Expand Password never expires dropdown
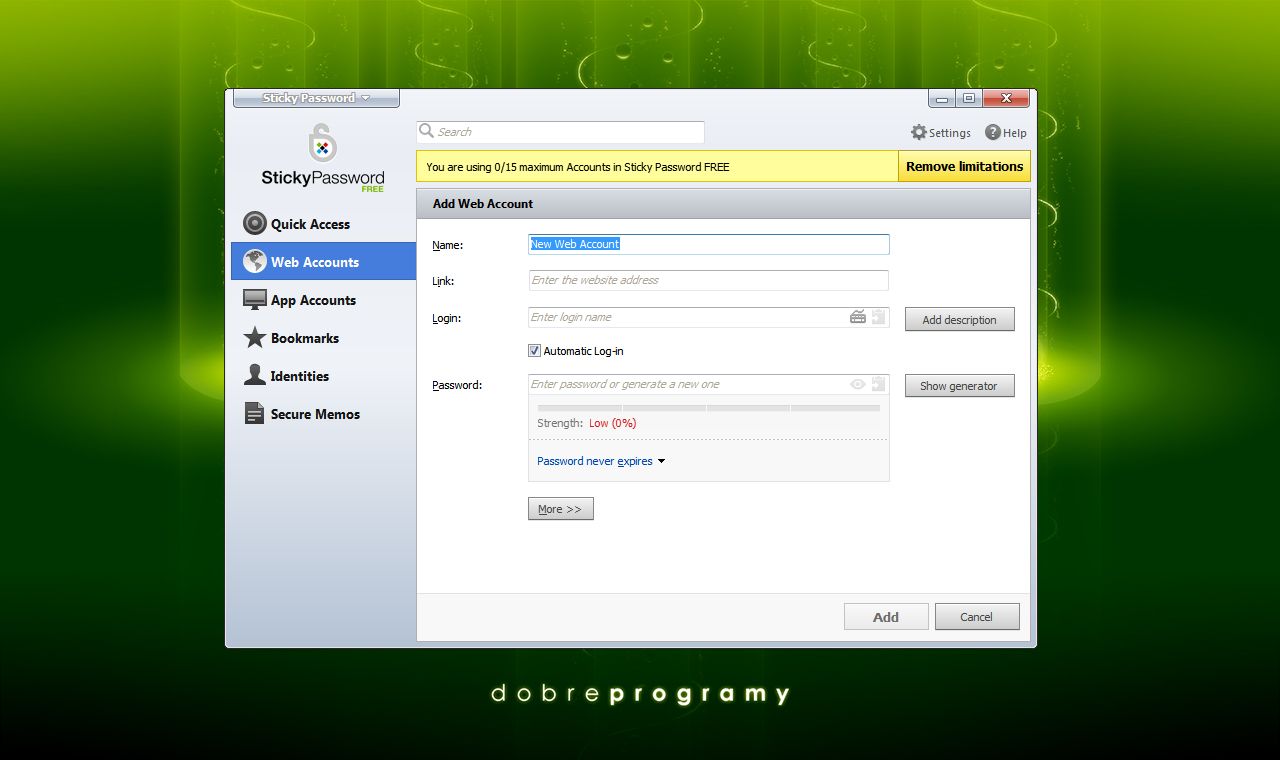1280x760 pixels. coord(601,461)
